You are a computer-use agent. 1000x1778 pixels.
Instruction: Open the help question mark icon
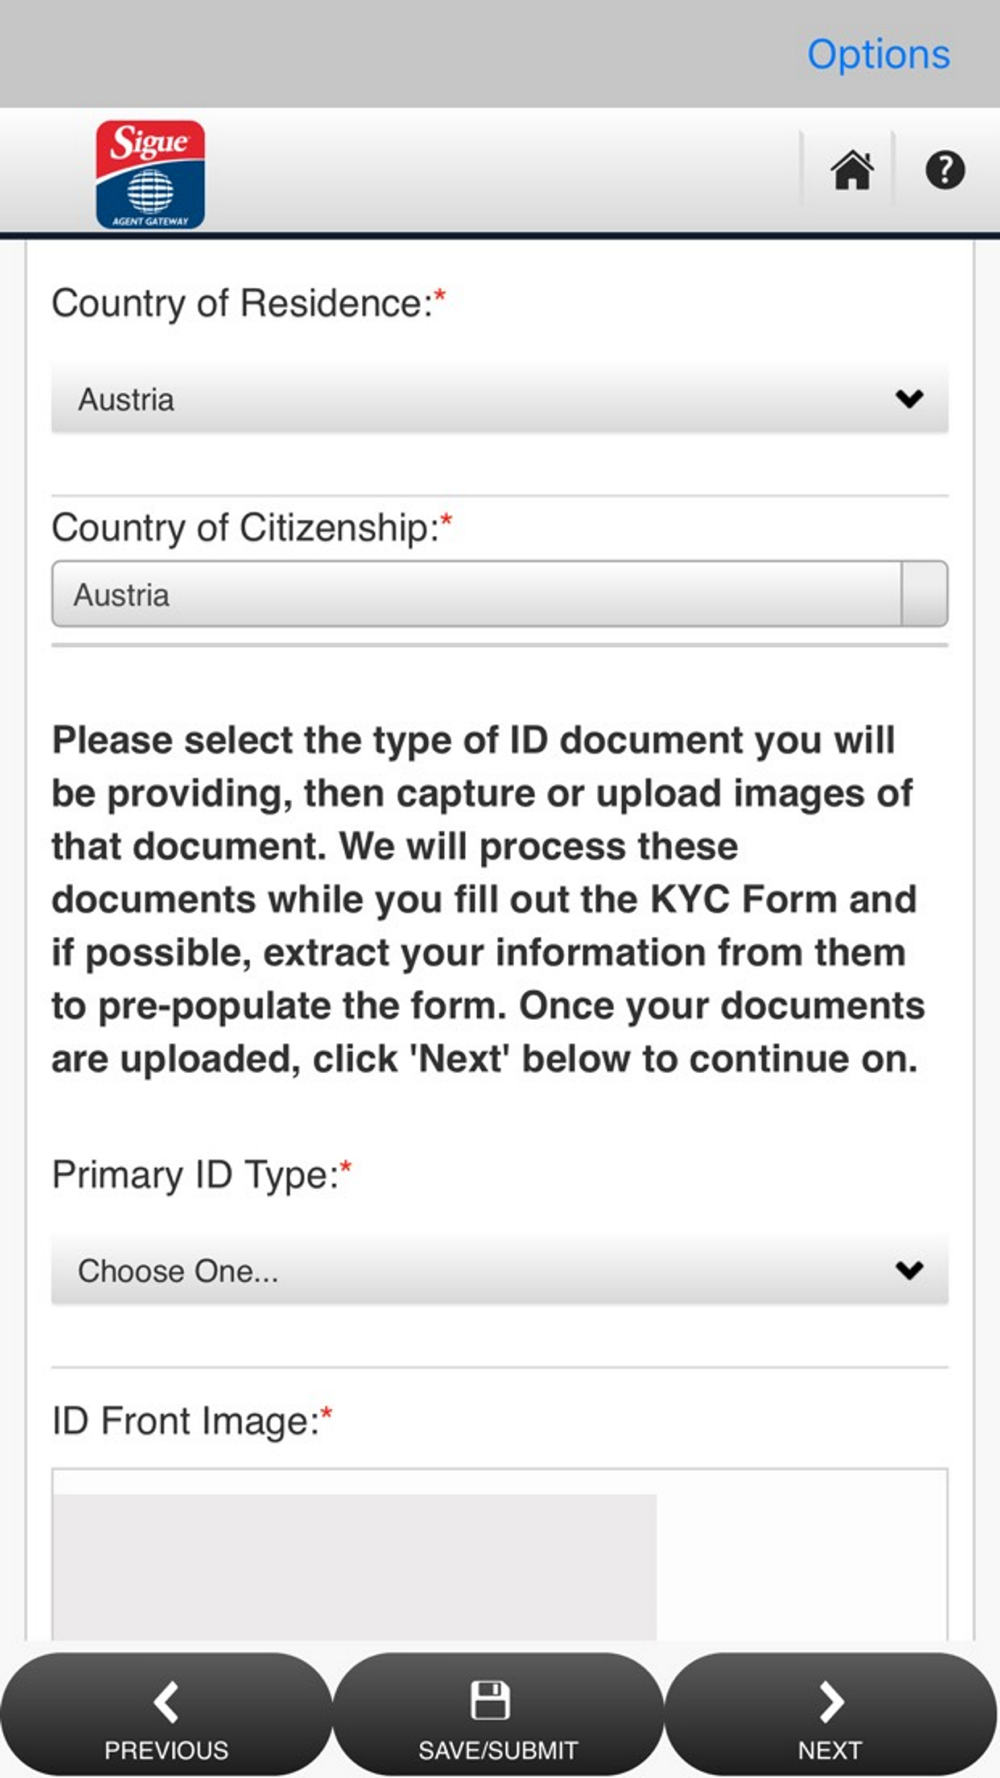[945, 170]
